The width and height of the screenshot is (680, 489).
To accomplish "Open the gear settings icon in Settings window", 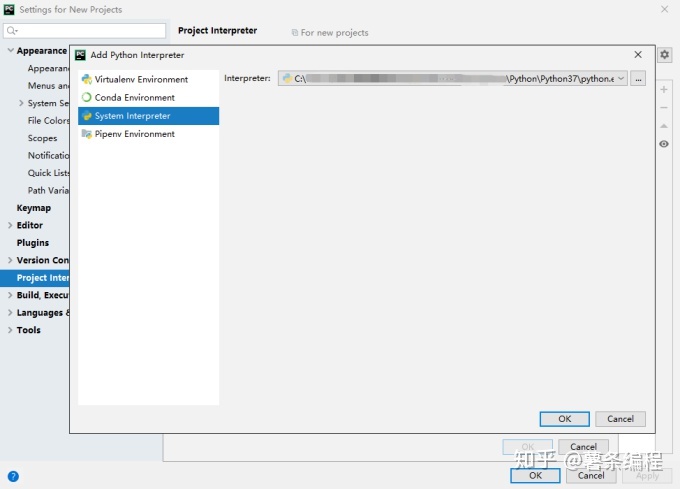I will point(664,55).
